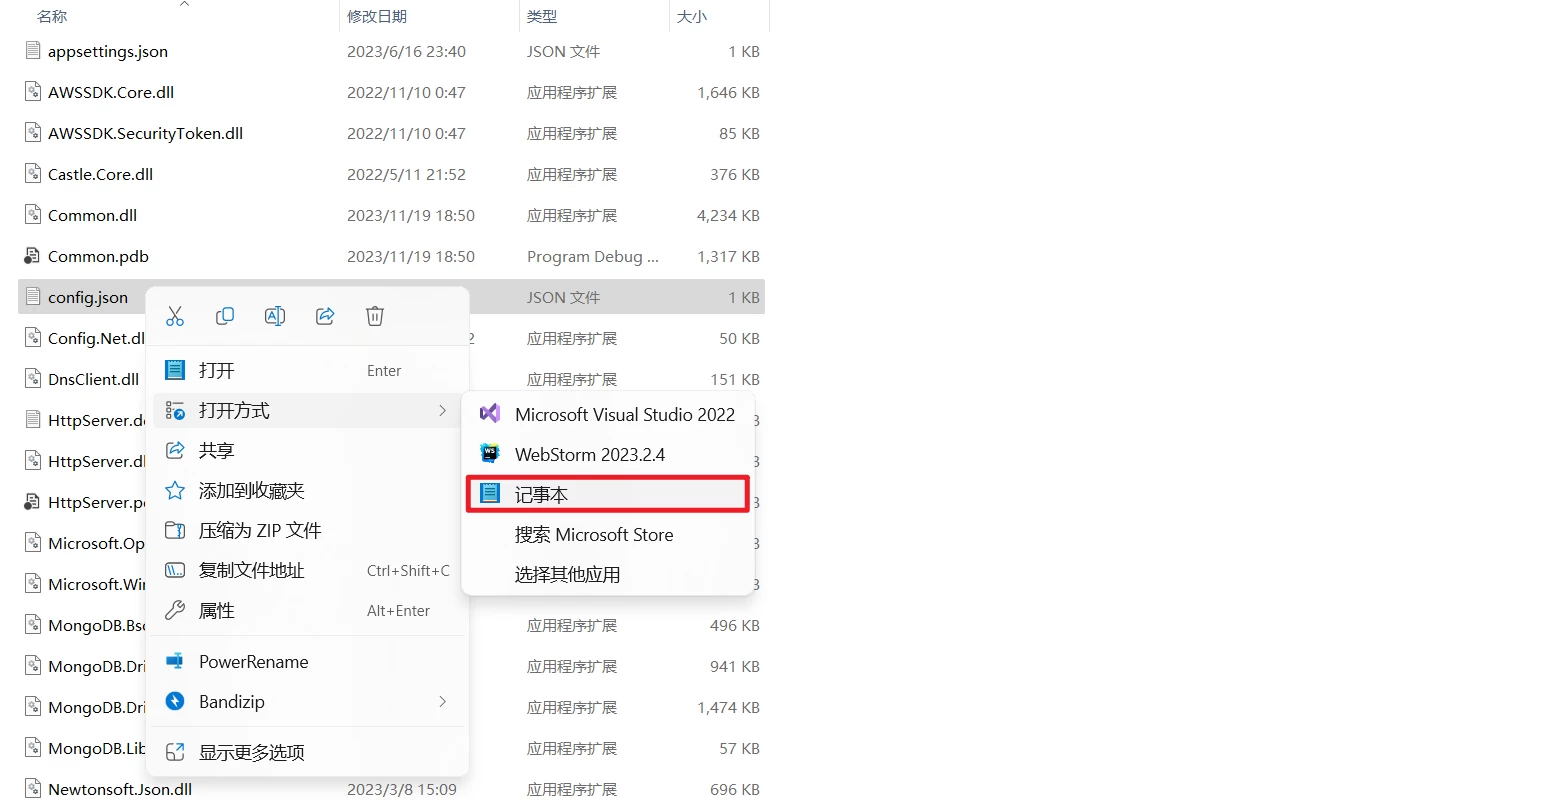The image size is (1553, 809).
Task: Click the Delete trash can icon
Action: 375,317
